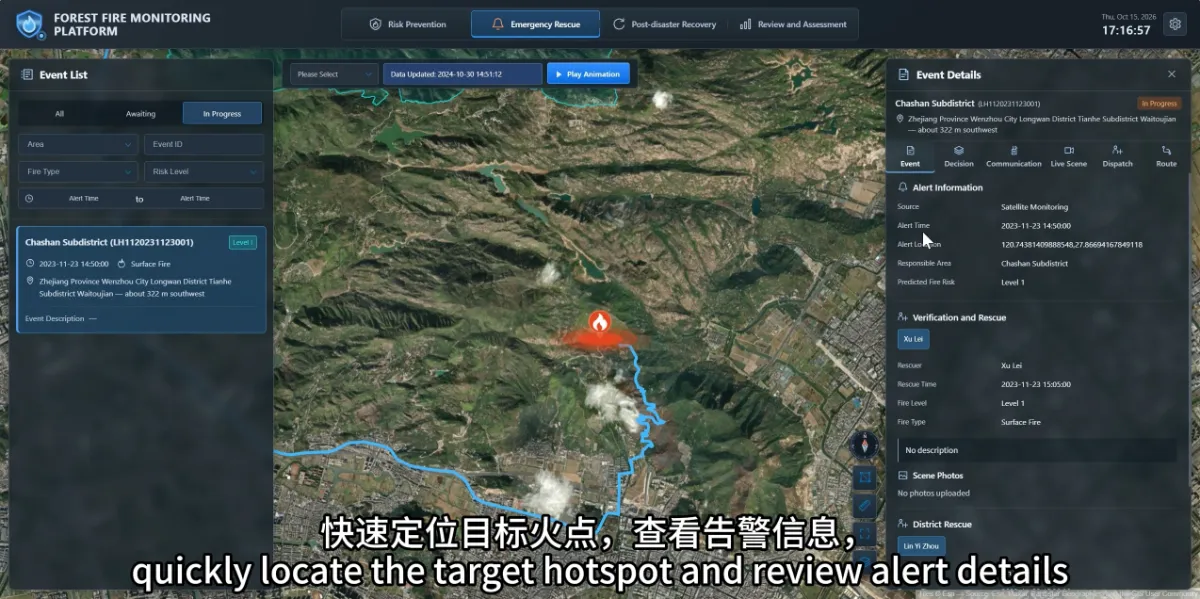Open the settings gear icon
The width and height of the screenshot is (1200, 599).
[x=1176, y=24]
